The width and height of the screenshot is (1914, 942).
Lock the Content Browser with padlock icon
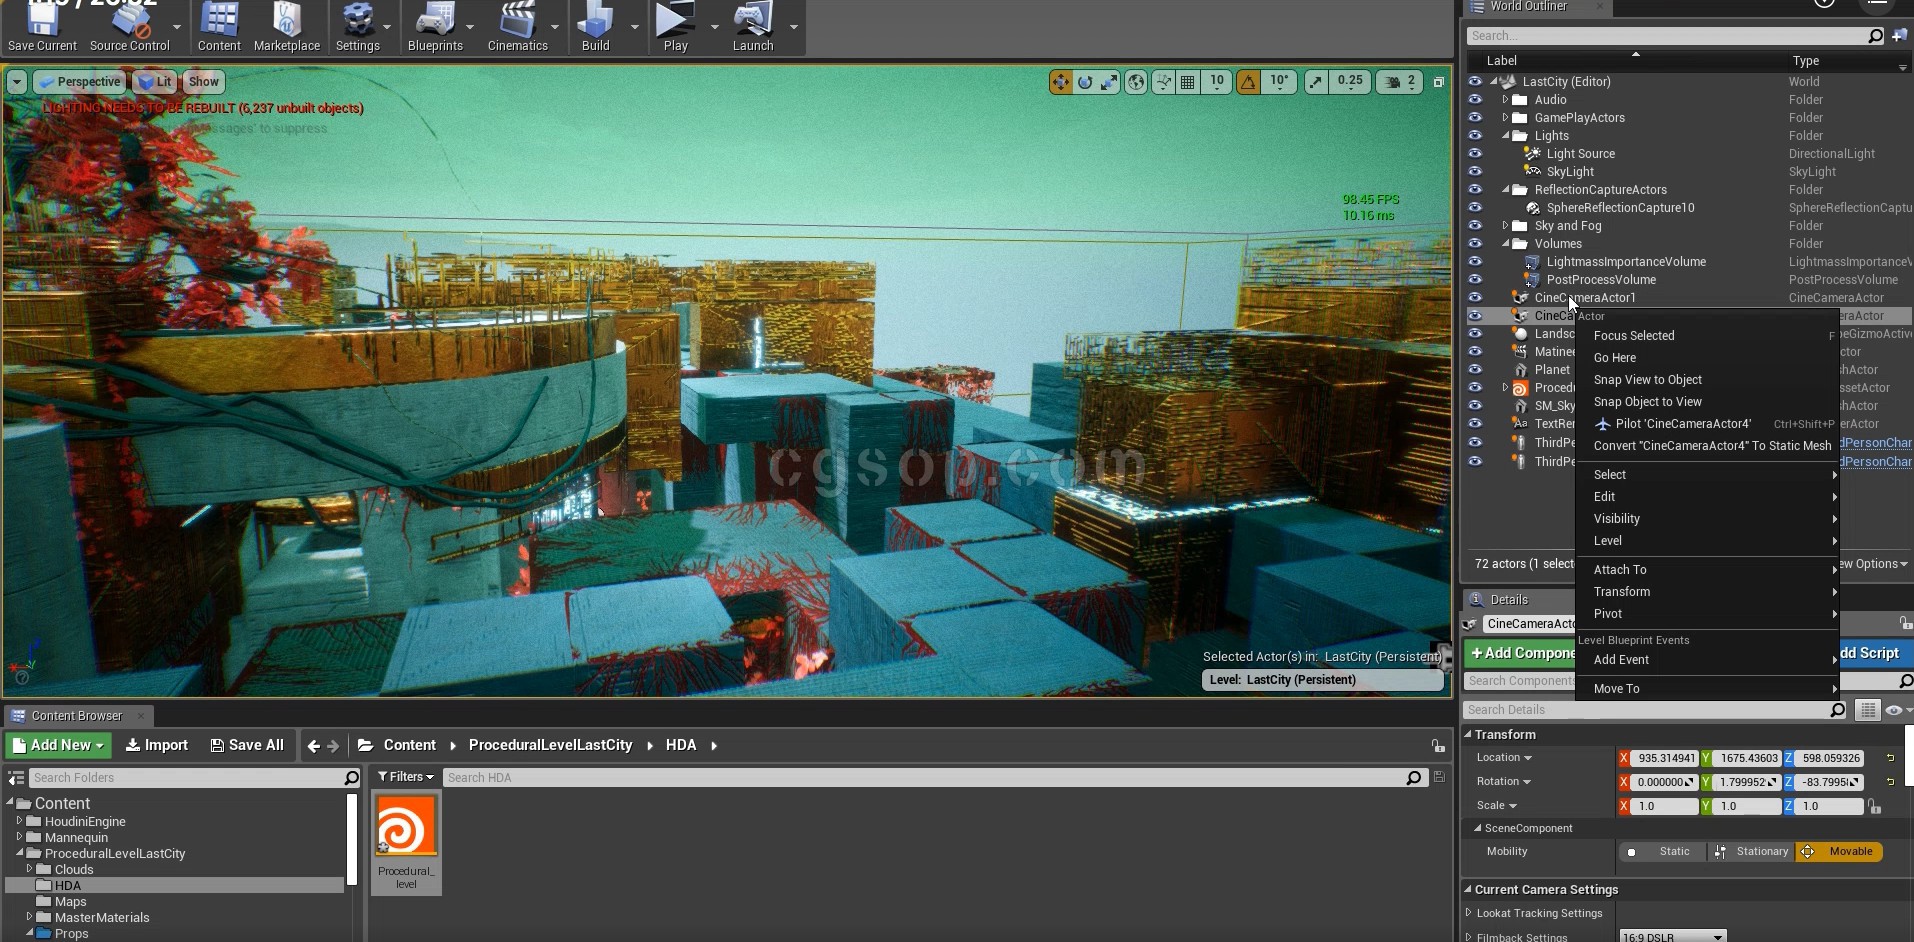tap(1438, 745)
